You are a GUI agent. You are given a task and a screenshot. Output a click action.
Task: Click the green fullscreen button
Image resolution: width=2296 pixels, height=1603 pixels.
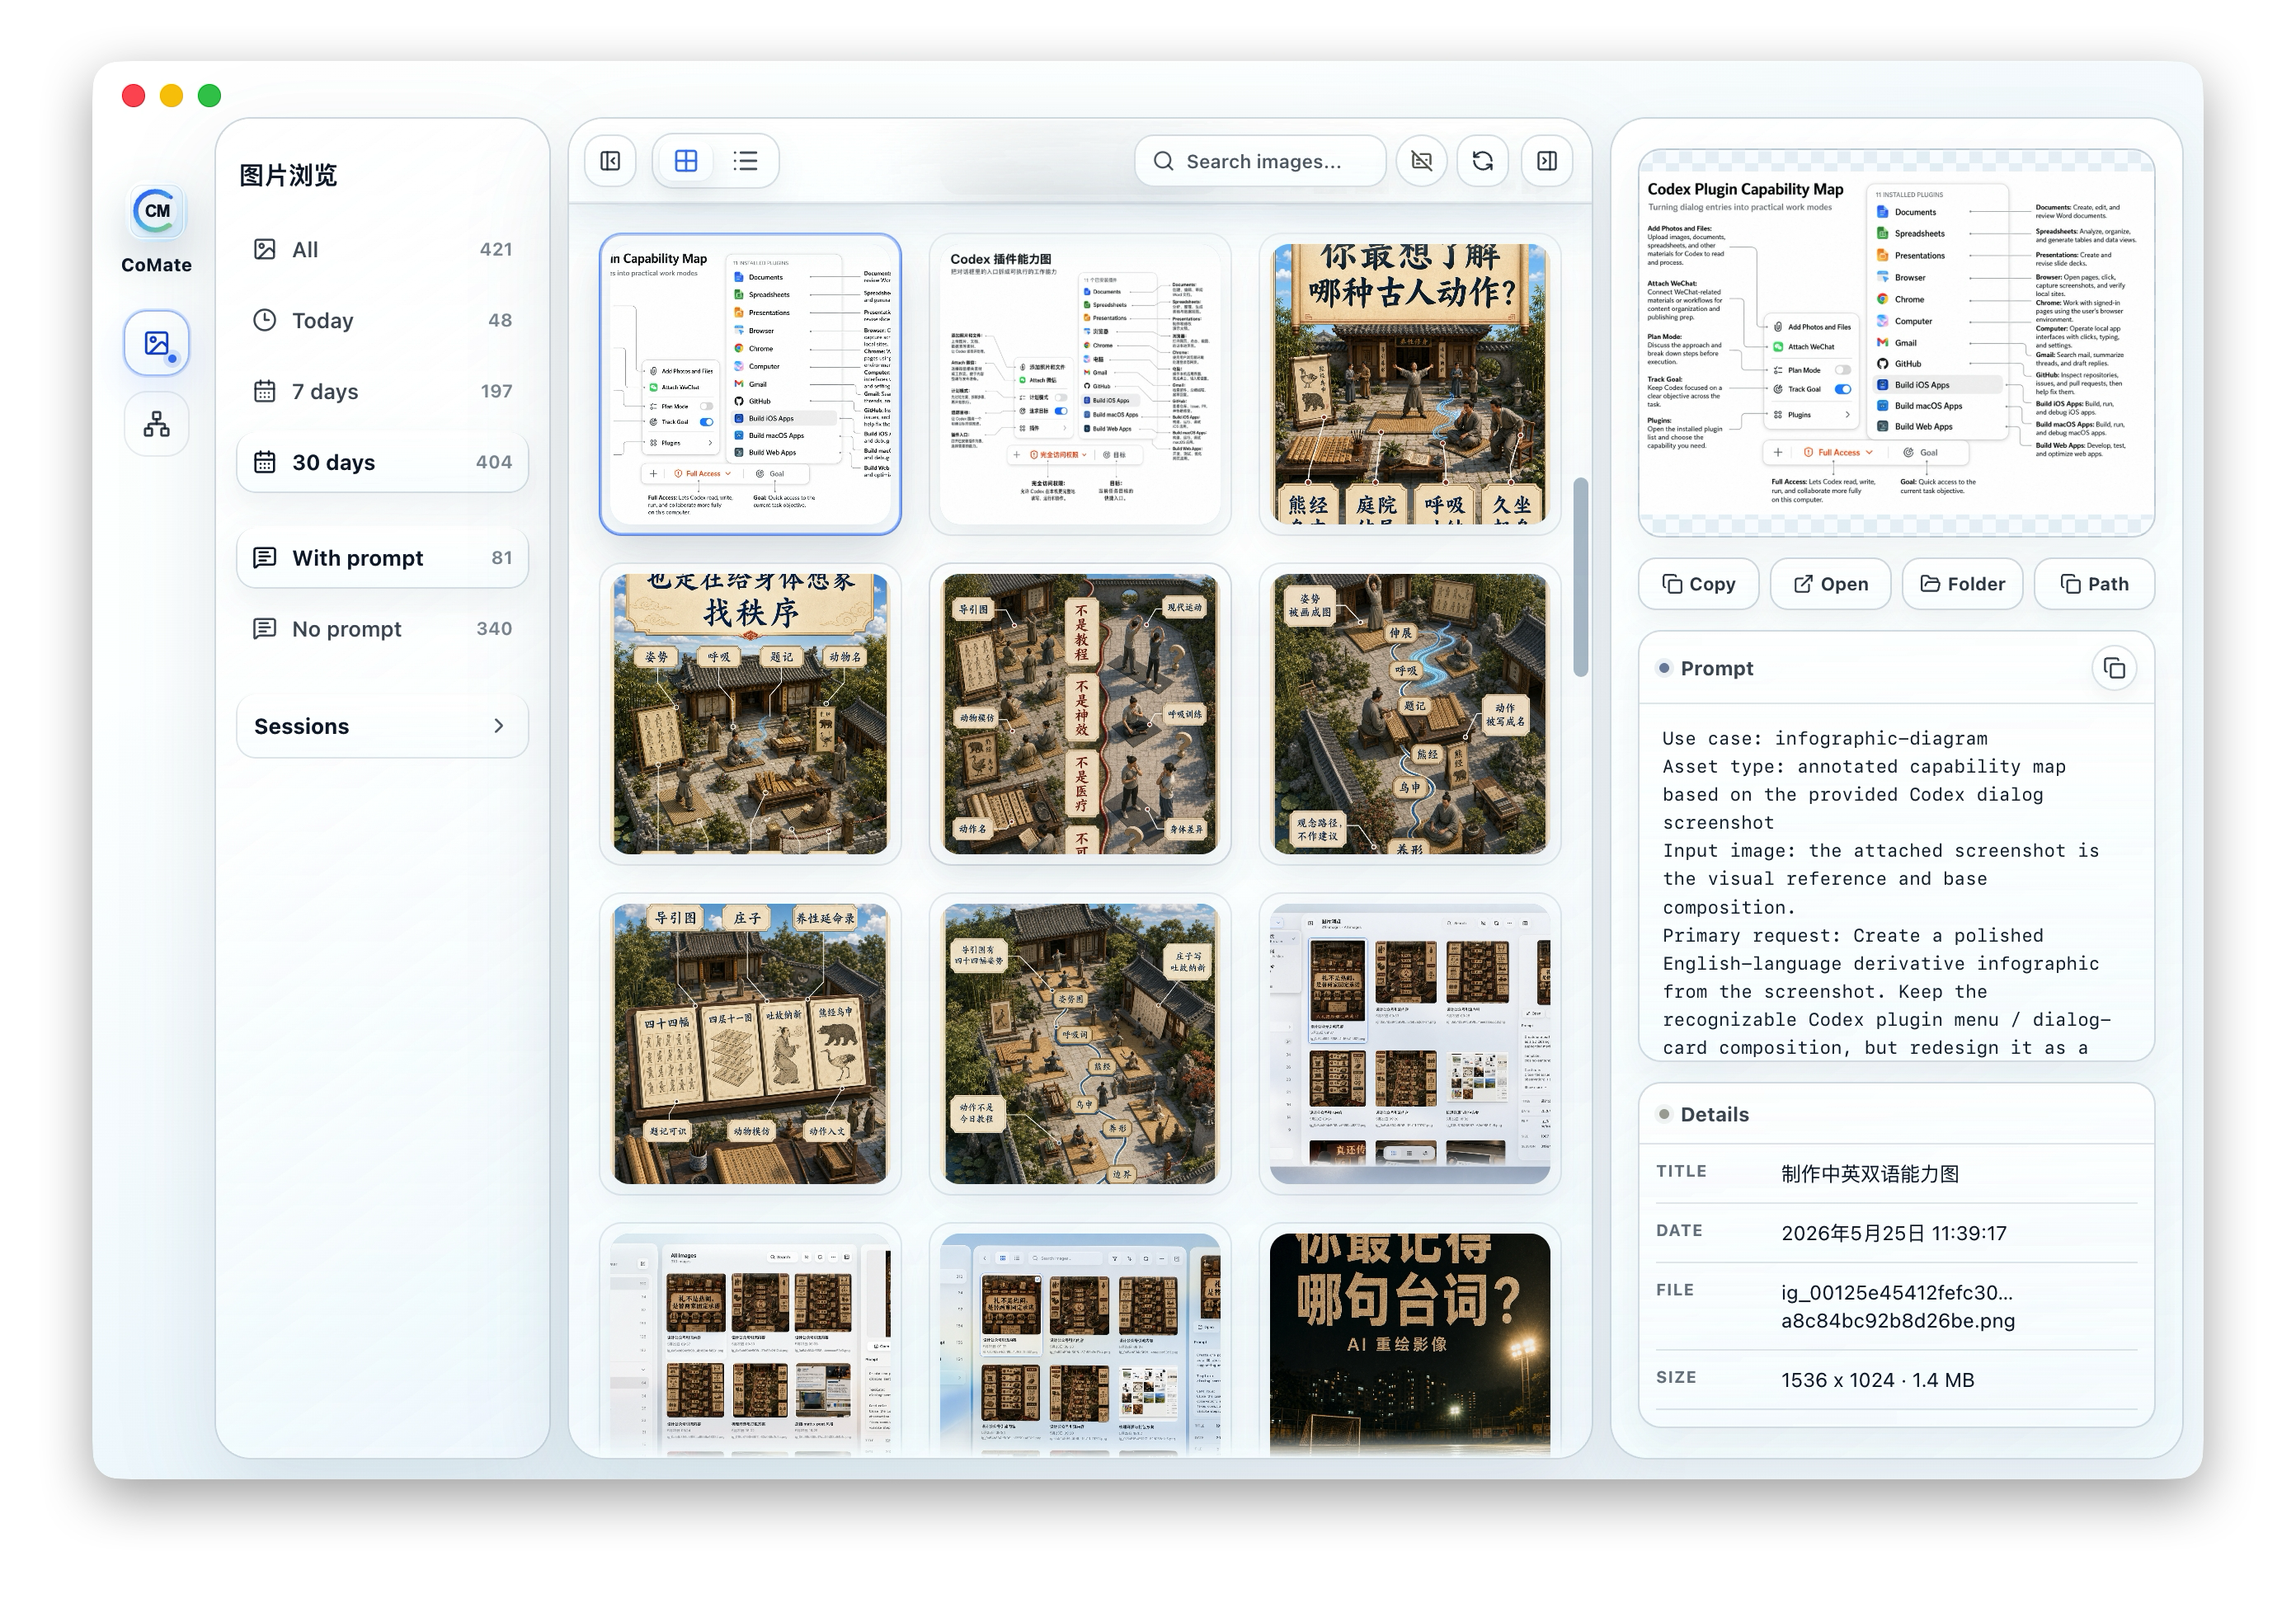point(209,95)
